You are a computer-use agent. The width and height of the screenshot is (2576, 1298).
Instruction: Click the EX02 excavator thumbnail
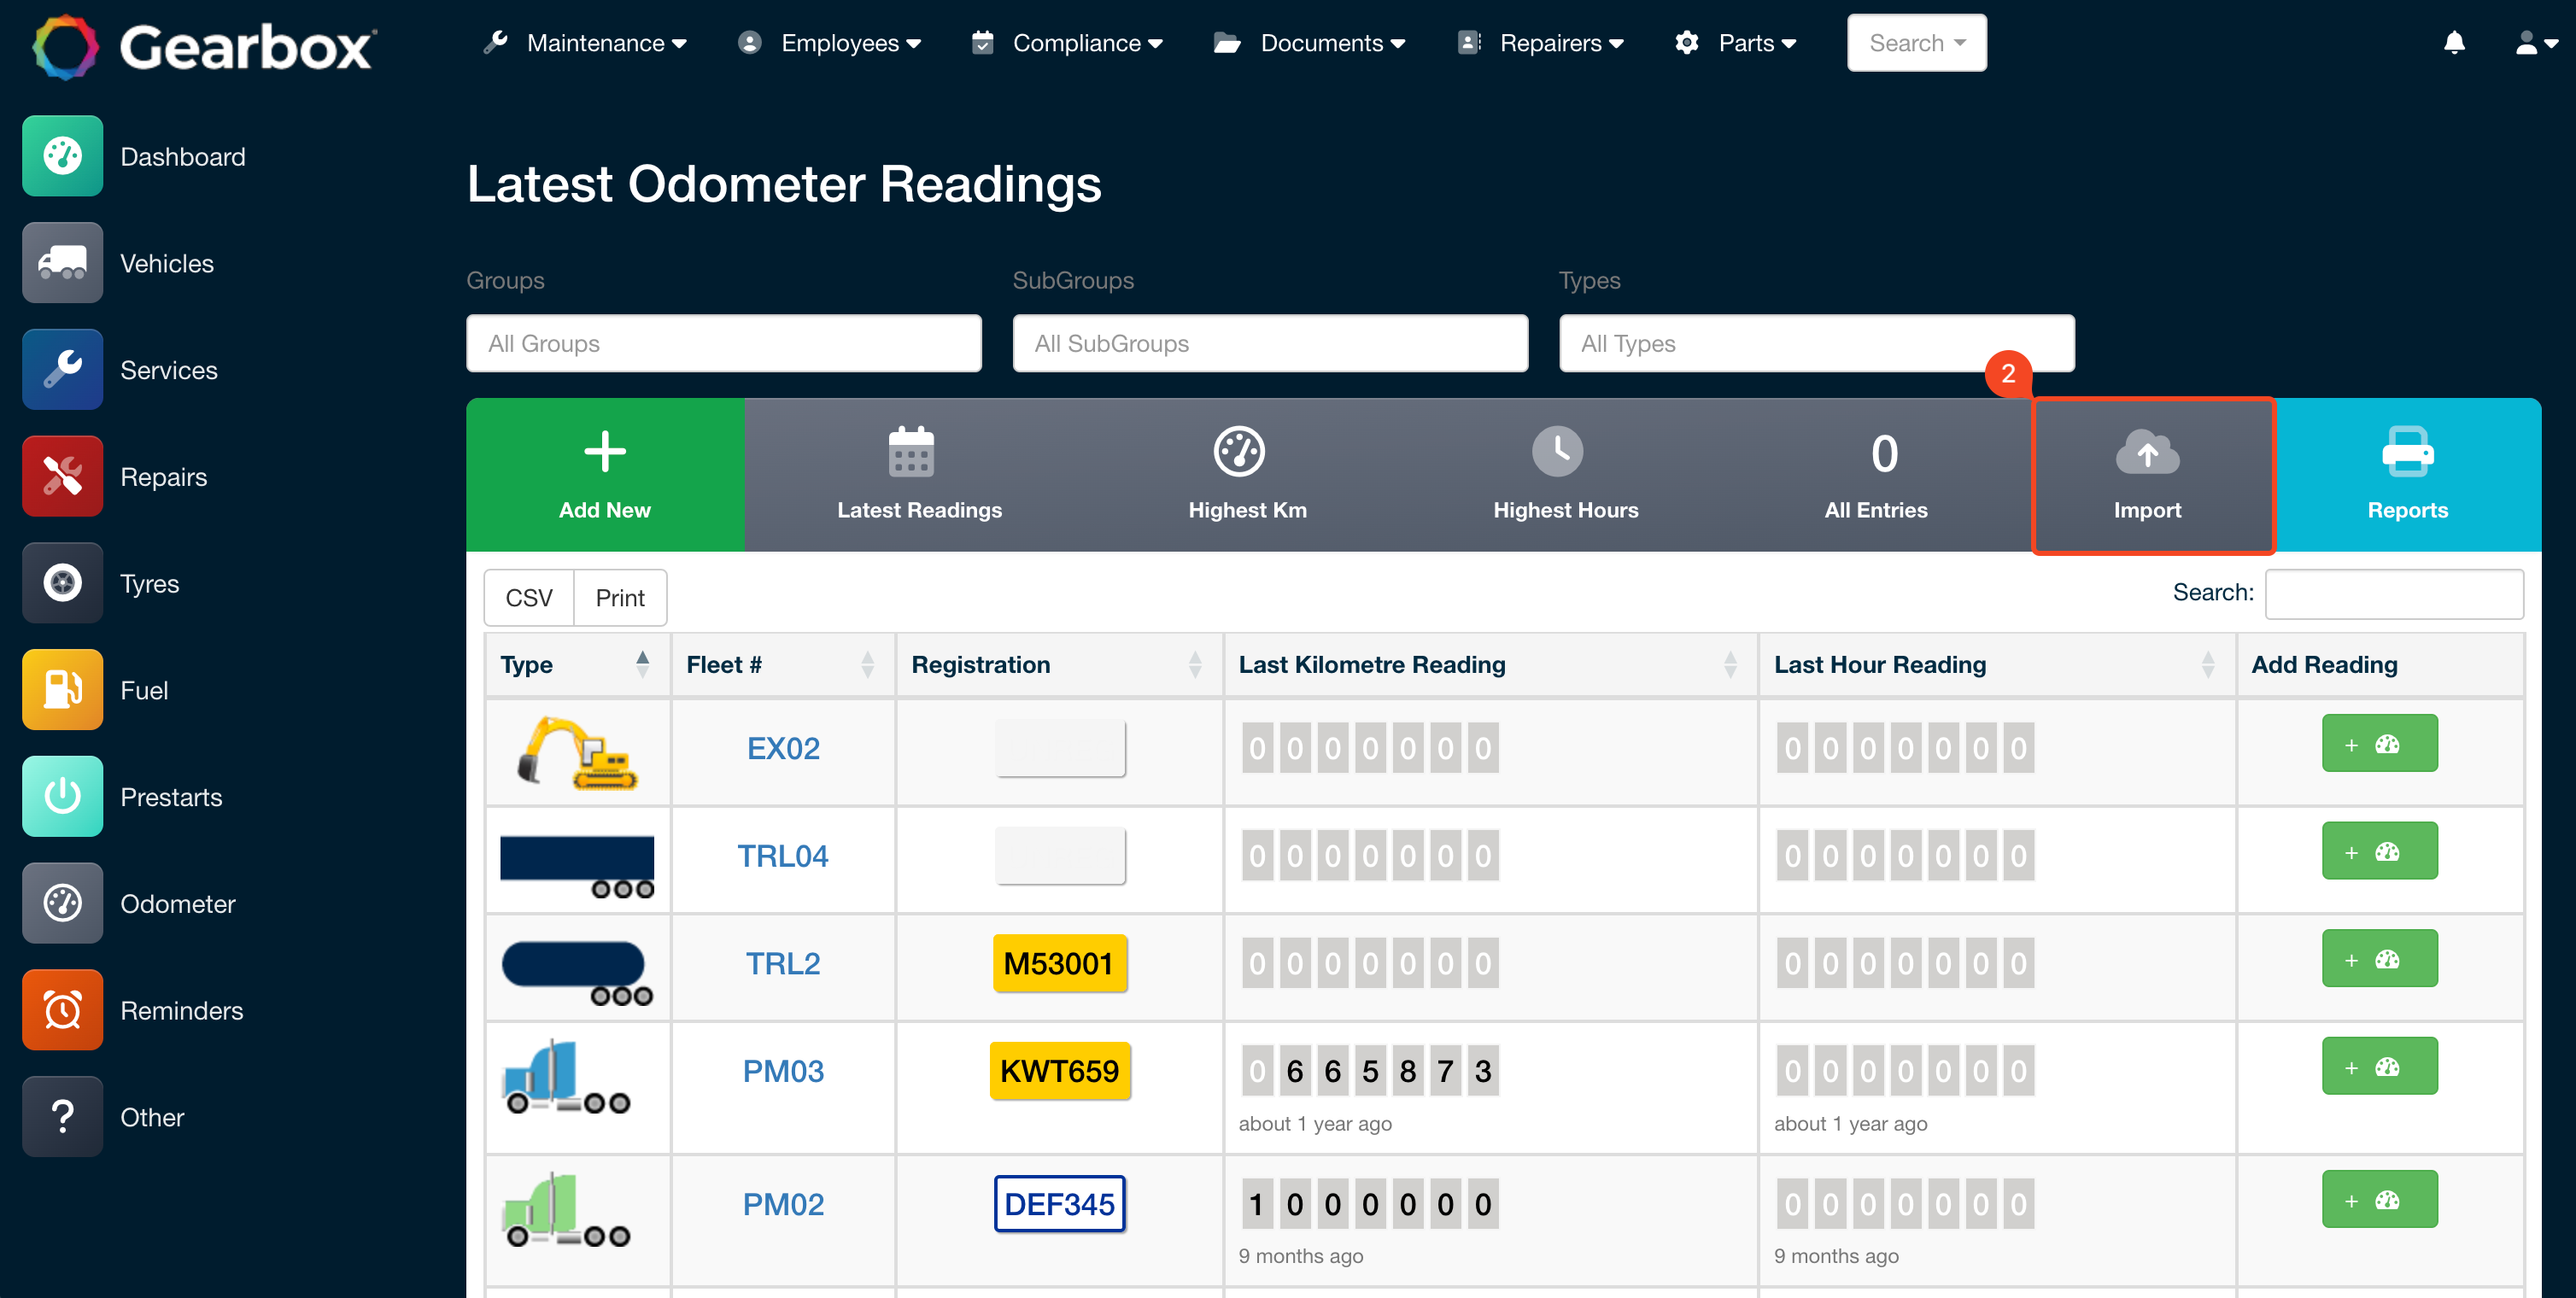pos(577,752)
